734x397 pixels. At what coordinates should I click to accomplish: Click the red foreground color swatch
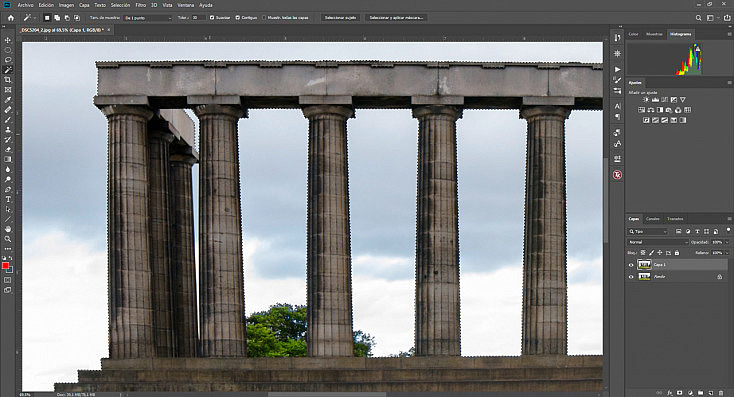(x=5, y=266)
